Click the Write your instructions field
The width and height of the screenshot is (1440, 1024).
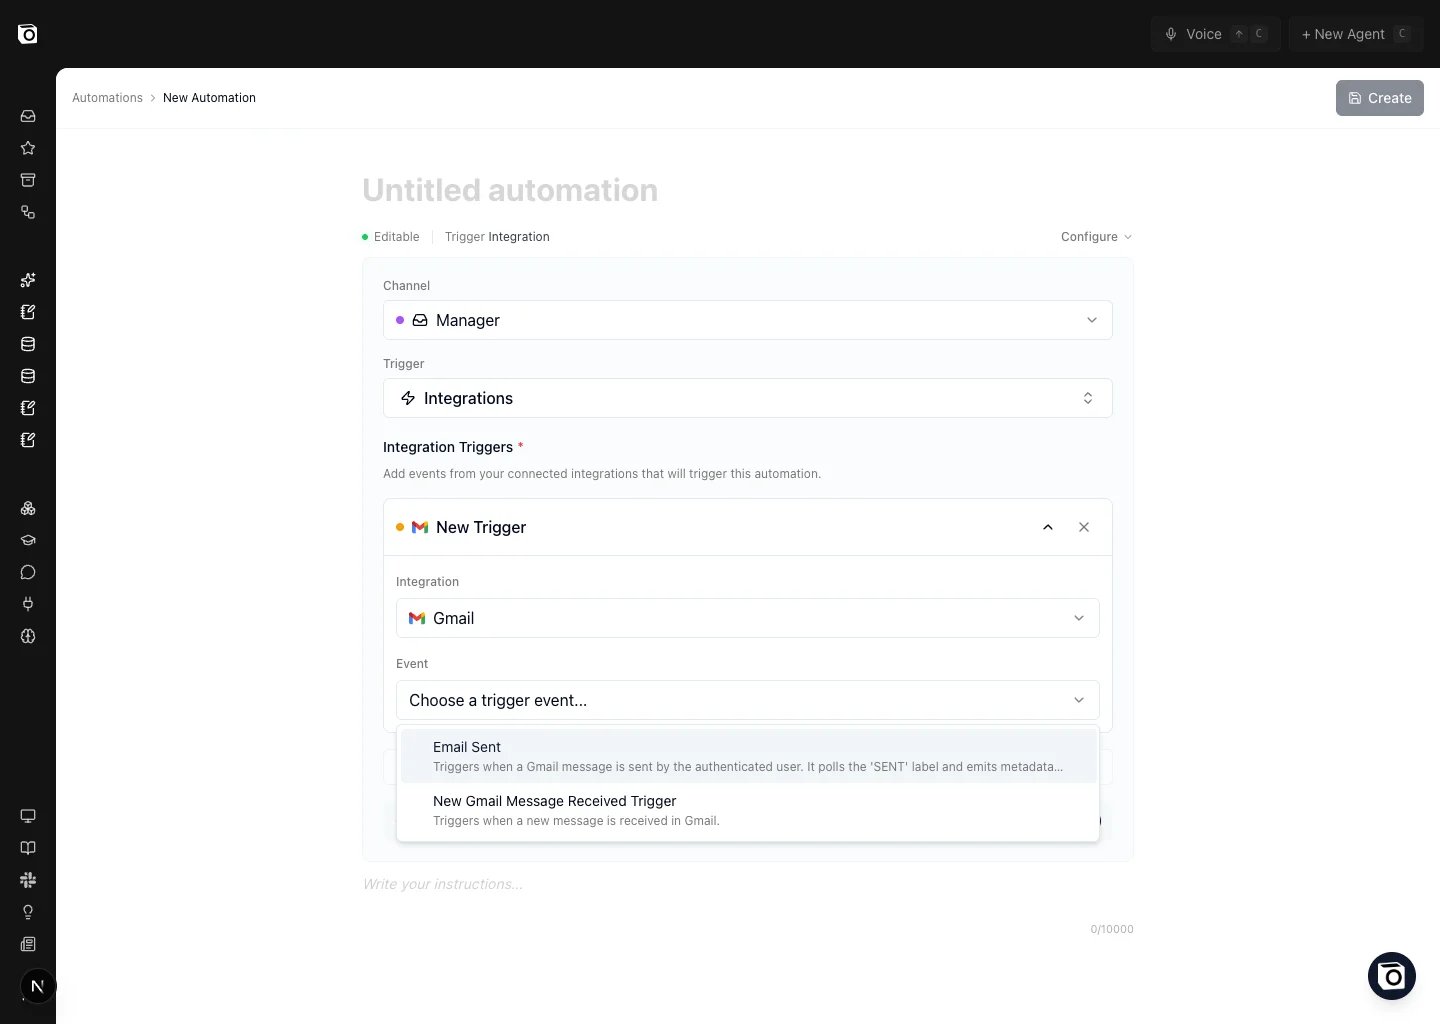coord(748,884)
